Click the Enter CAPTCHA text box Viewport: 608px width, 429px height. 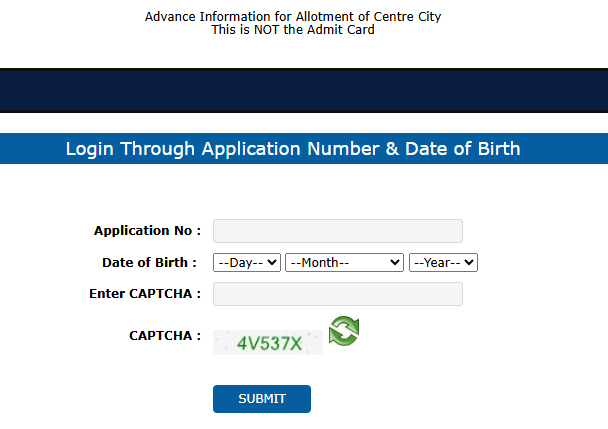click(337, 294)
